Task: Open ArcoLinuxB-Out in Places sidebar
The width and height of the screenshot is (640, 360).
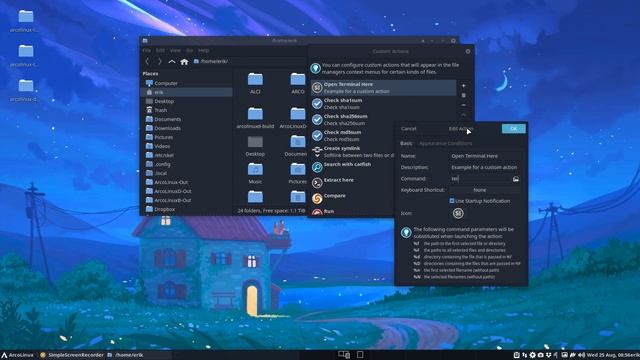Action: pos(187,200)
